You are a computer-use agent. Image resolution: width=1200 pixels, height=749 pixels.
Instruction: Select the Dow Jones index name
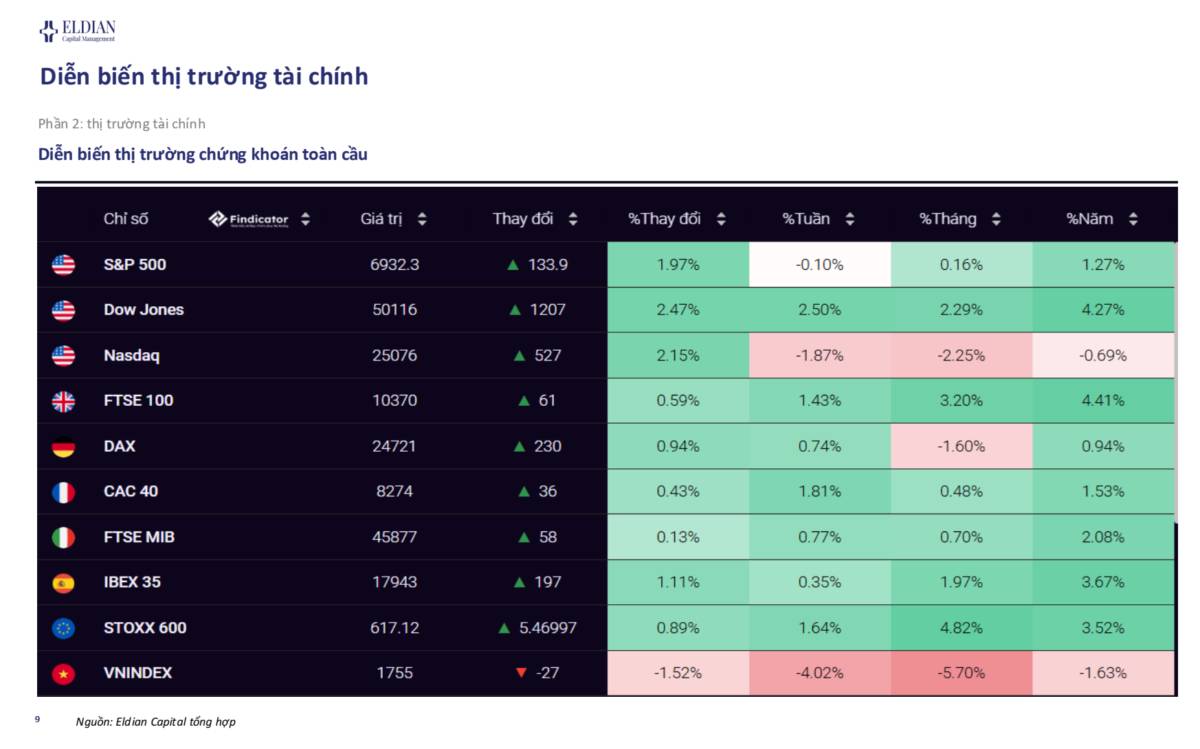144,310
